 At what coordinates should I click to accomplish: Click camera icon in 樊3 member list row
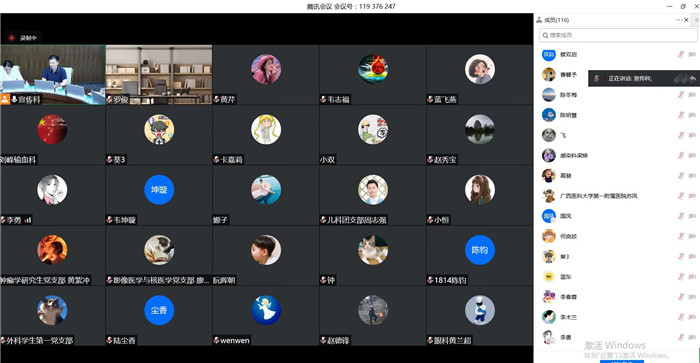(692, 256)
